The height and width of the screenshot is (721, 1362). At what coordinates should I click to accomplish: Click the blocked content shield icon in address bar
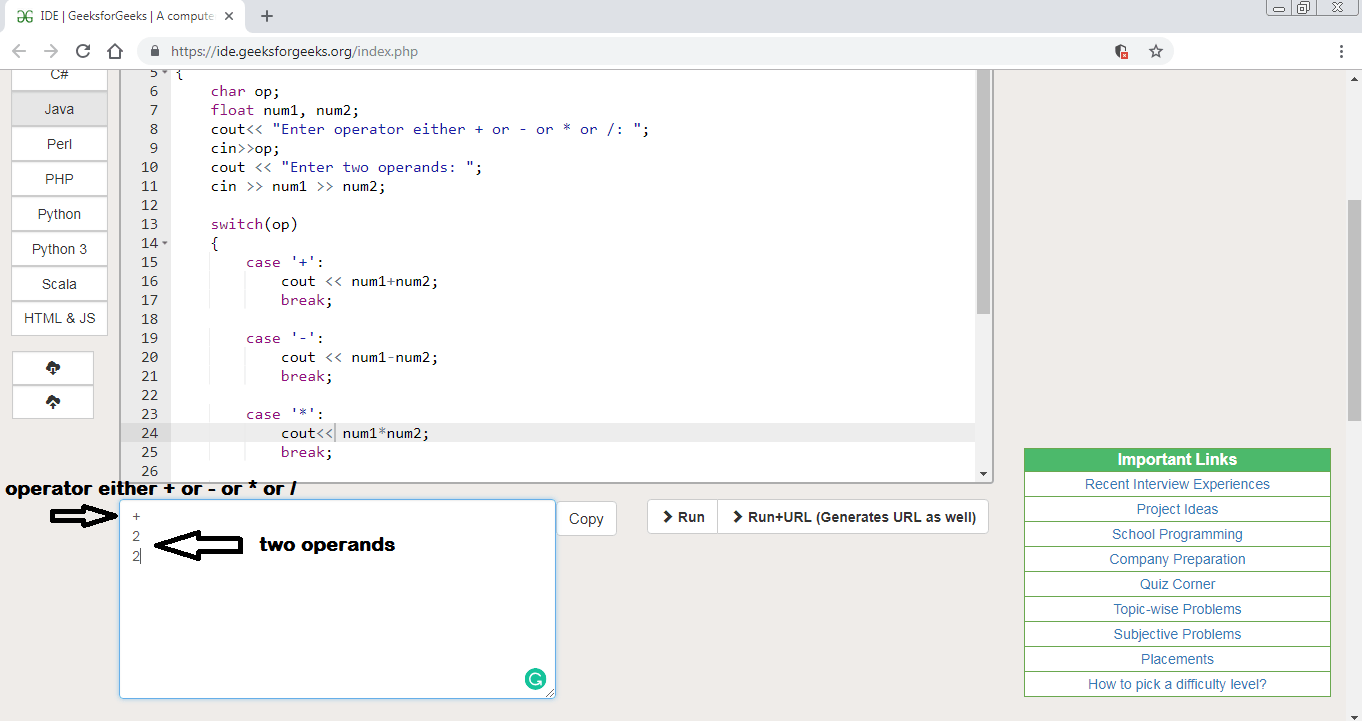tap(1122, 51)
